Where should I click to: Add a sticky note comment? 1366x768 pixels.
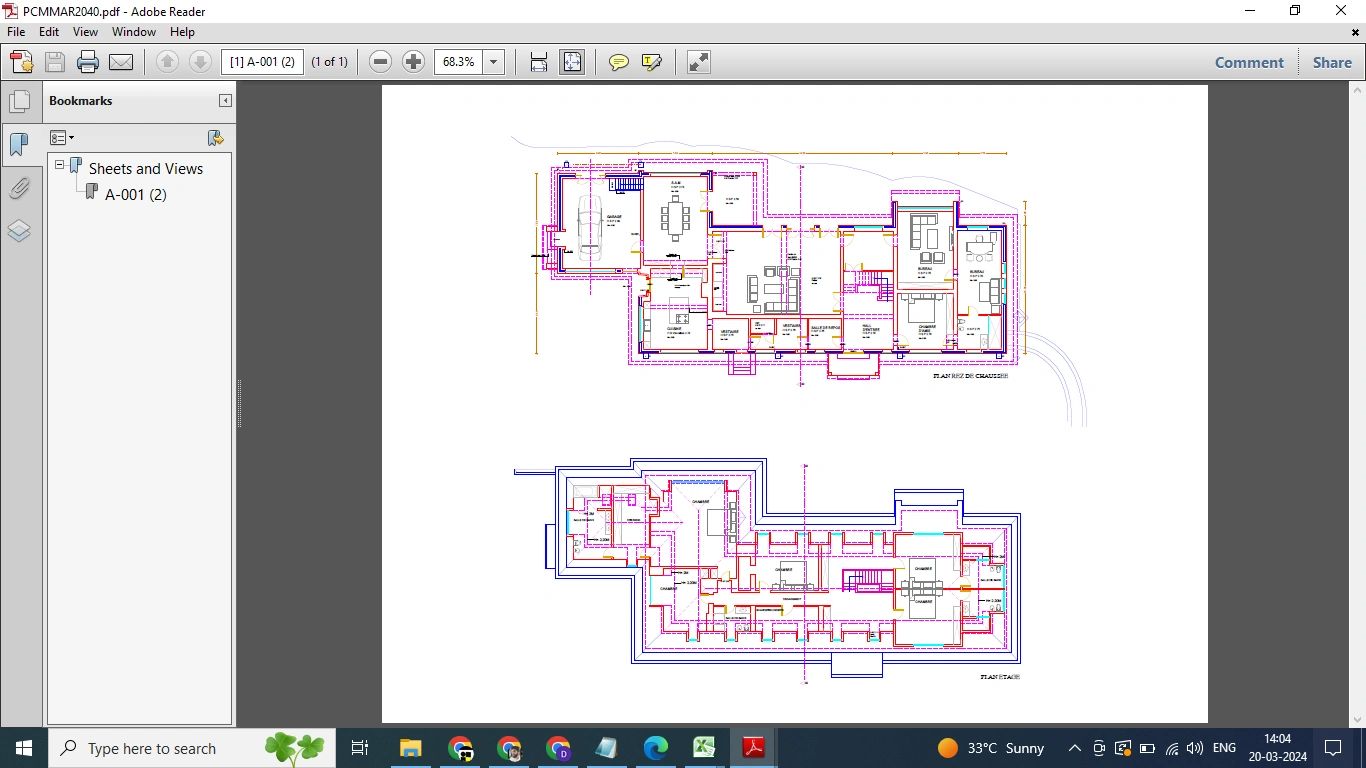point(619,62)
